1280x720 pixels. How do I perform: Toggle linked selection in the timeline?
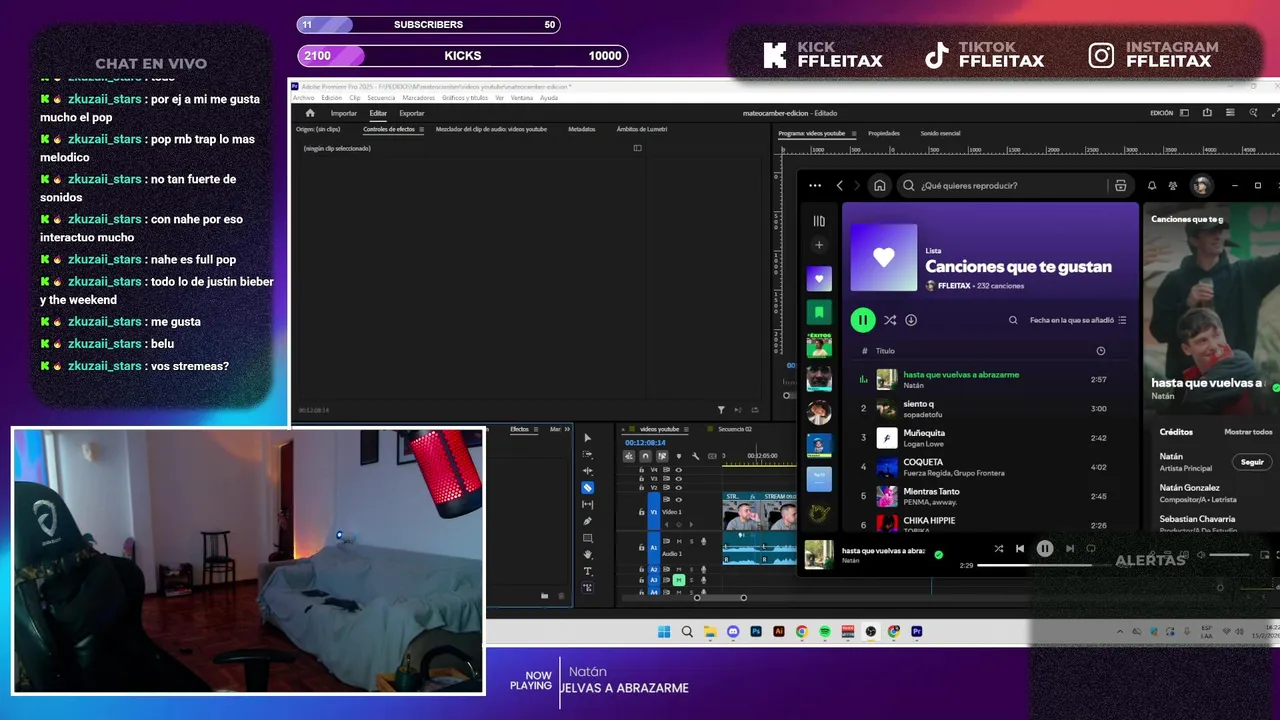tap(662, 456)
